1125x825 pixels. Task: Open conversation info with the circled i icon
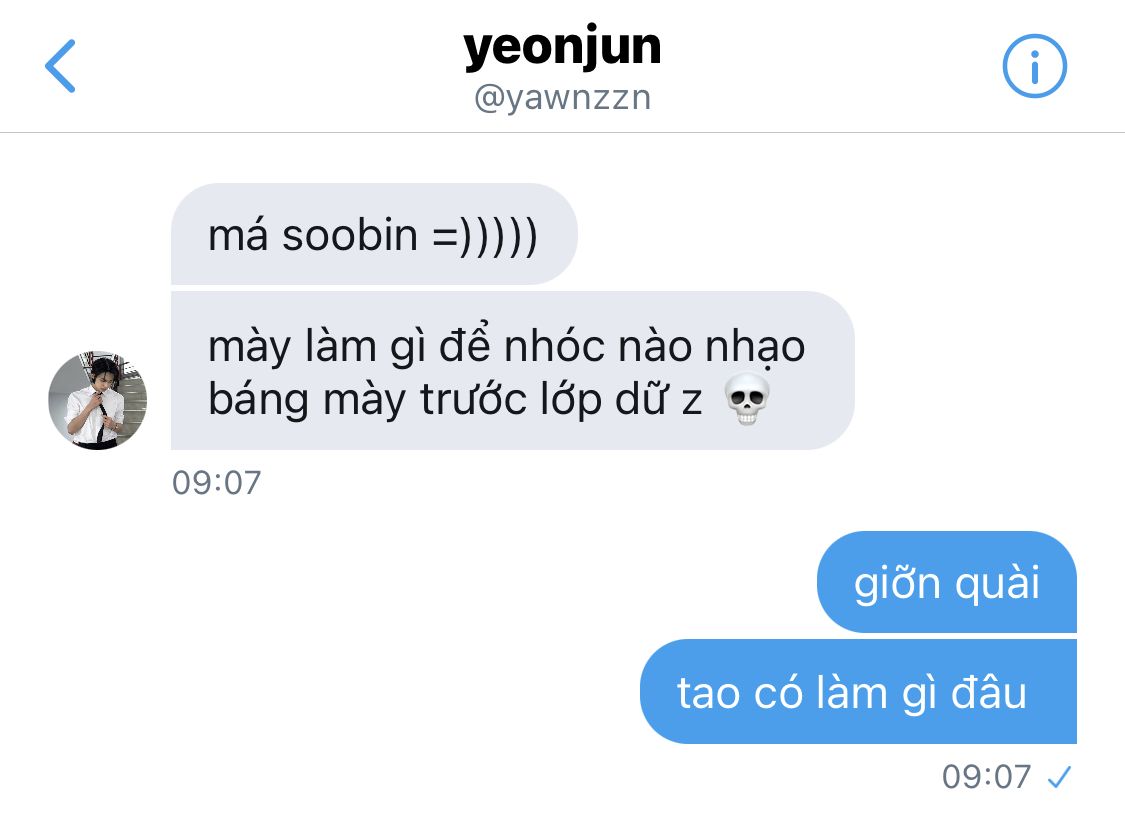coord(1034,66)
